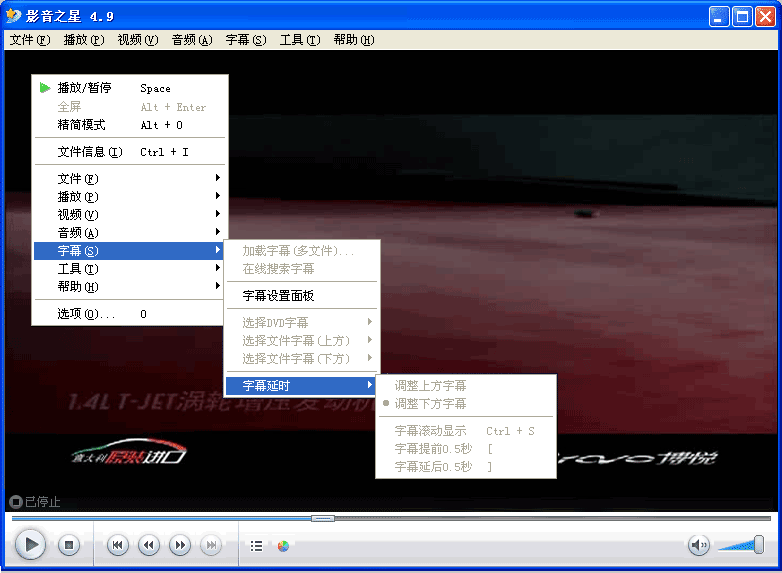Click the 已停止 status indicator

pos(35,501)
